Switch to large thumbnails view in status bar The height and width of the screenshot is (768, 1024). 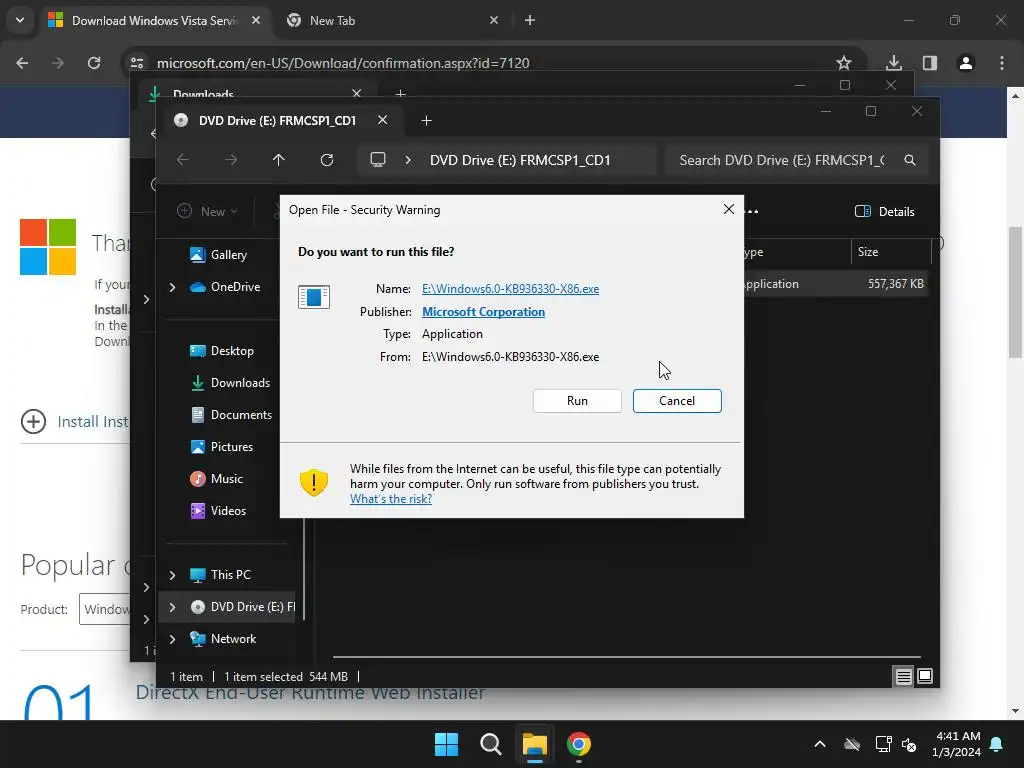pyautogui.click(x=925, y=677)
